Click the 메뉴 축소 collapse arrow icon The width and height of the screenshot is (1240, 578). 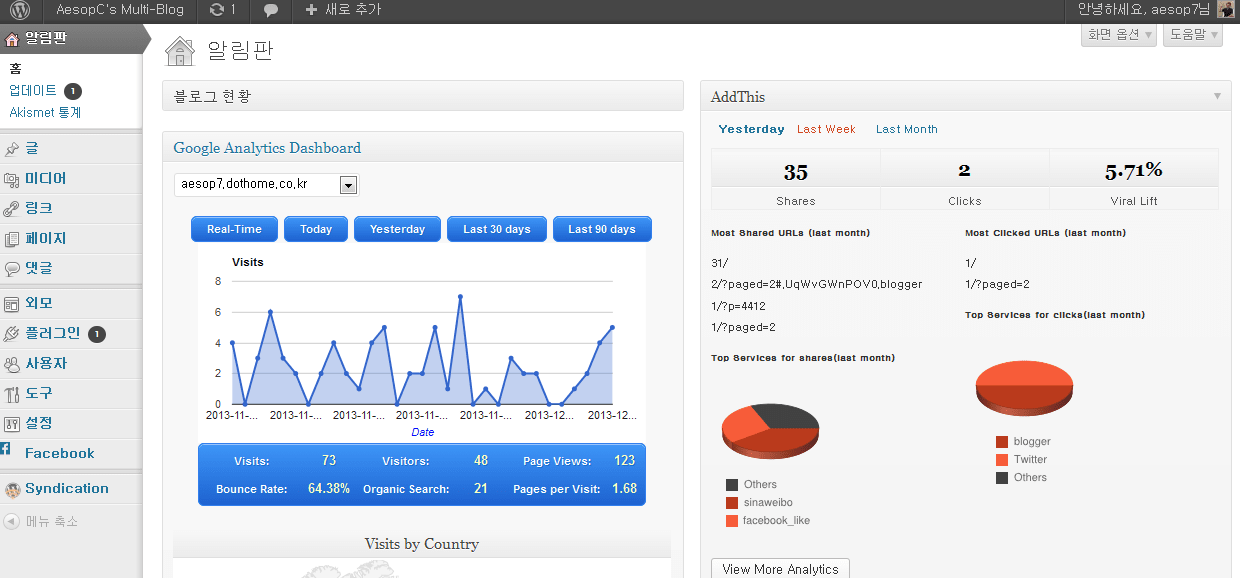11,521
